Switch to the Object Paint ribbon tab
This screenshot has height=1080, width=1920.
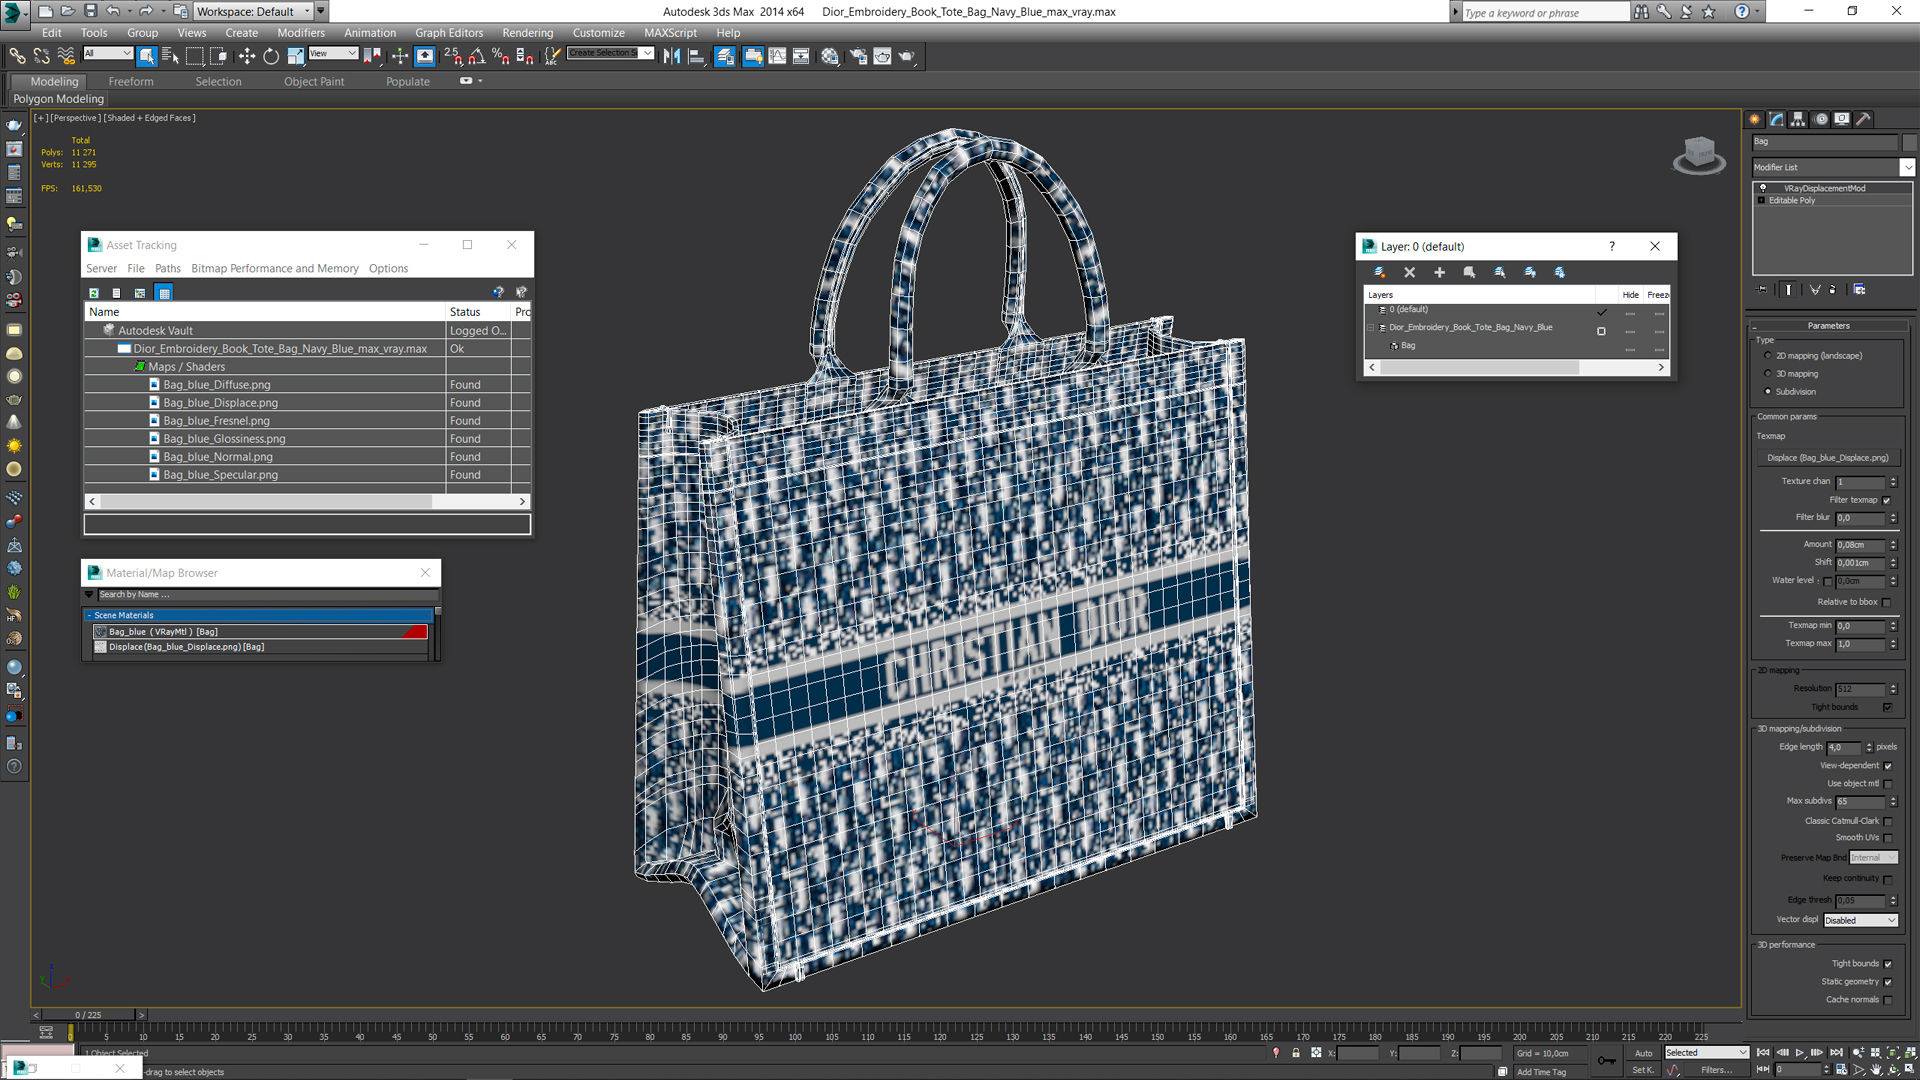pos(313,82)
